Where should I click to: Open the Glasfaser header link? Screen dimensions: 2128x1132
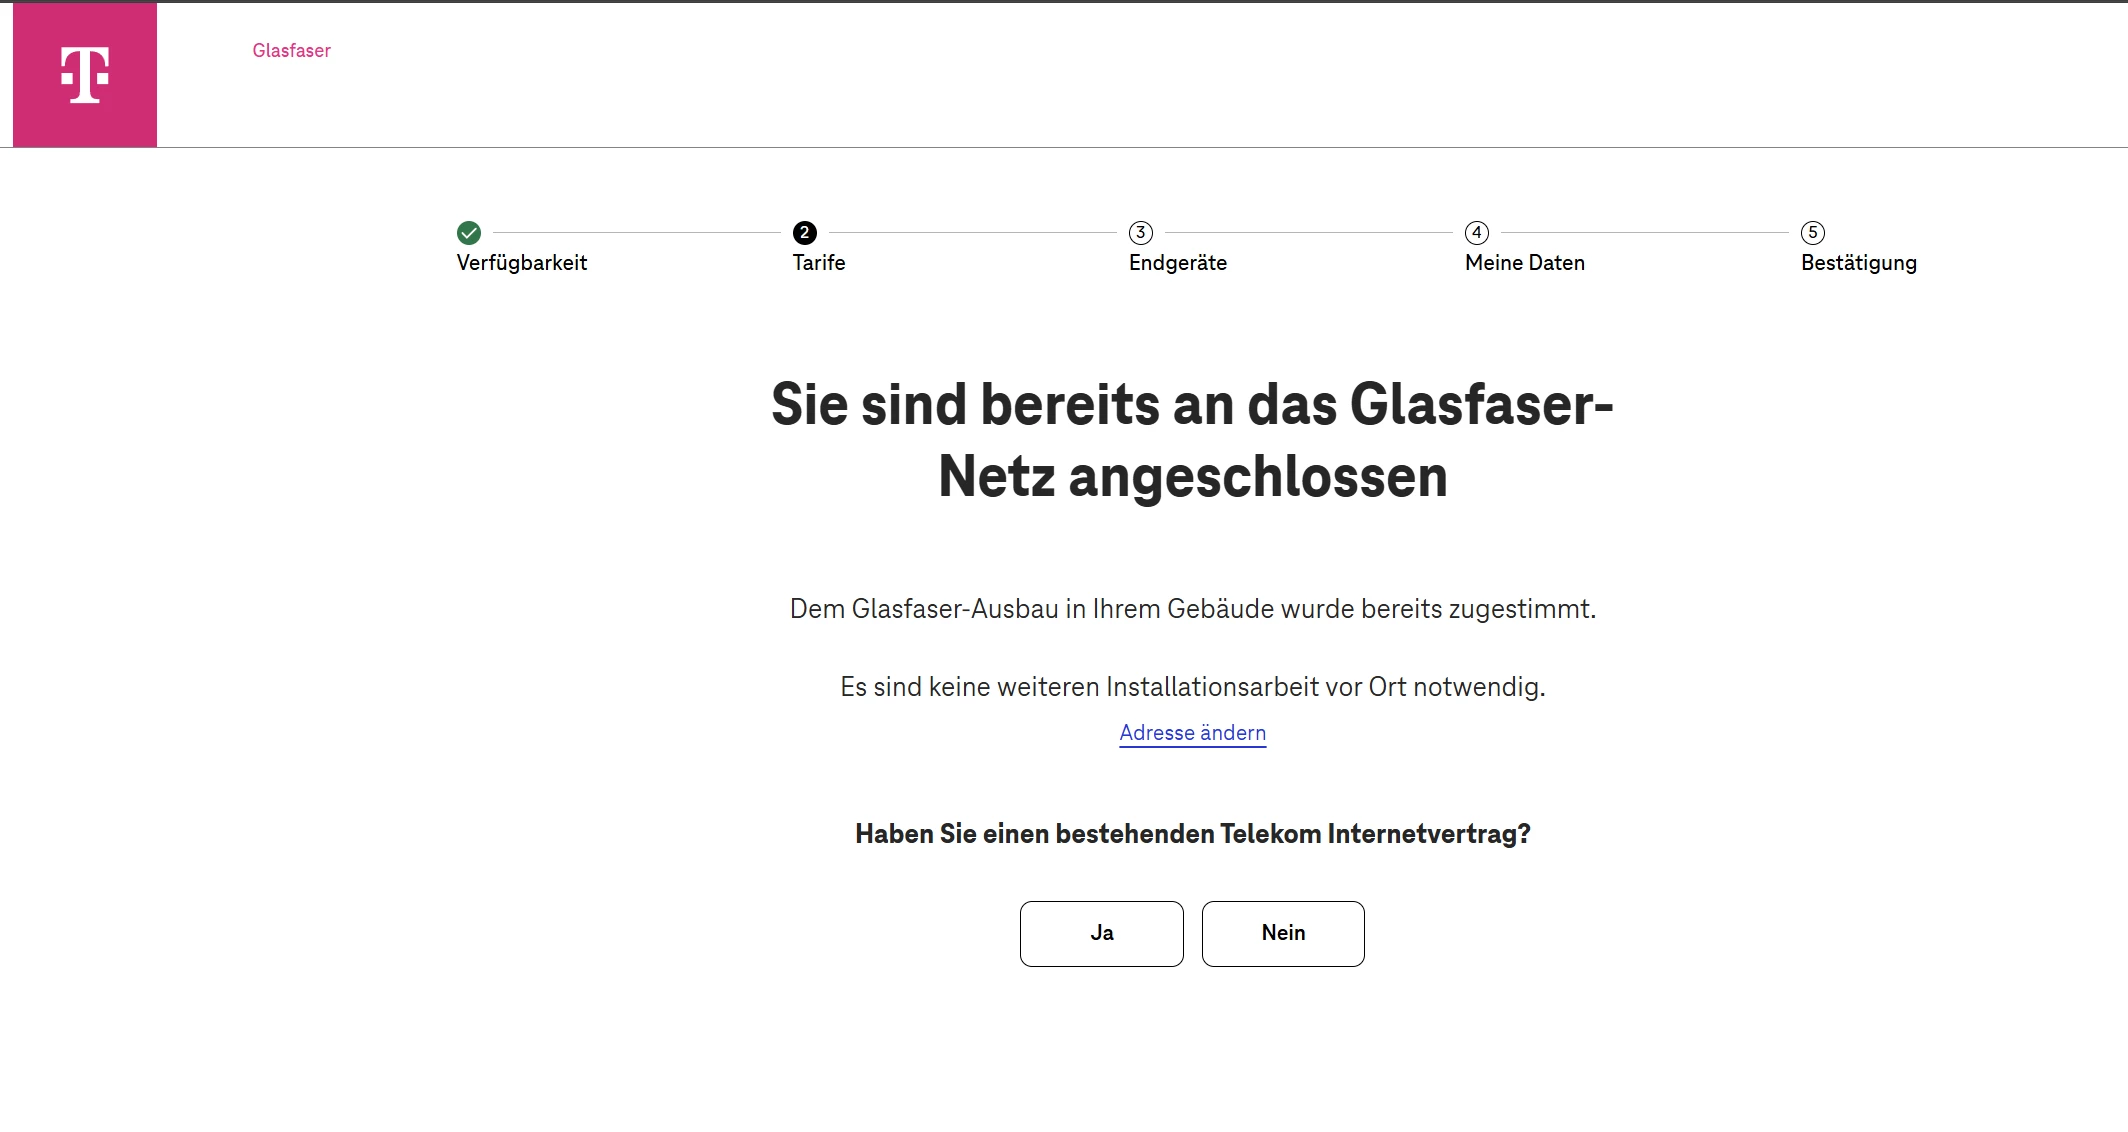coord(291,50)
